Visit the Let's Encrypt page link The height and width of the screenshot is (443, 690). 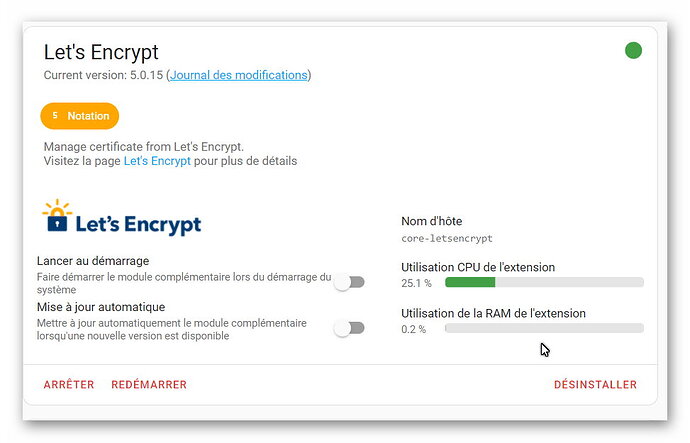[157, 161]
